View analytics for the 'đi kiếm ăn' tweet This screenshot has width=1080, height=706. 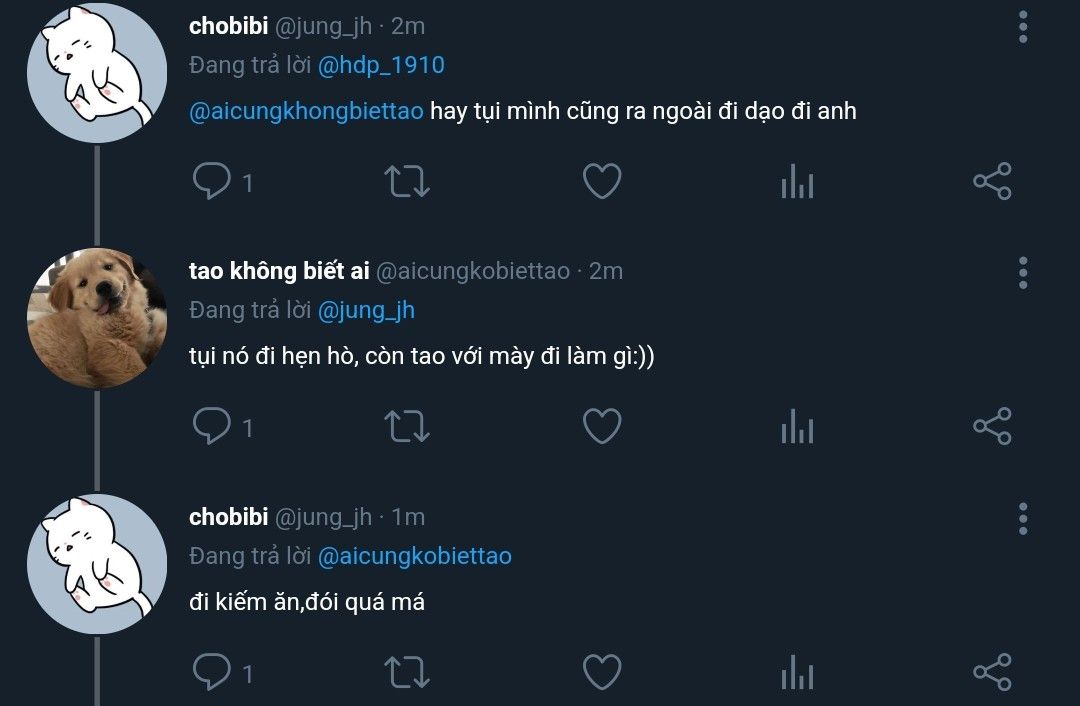797,673
